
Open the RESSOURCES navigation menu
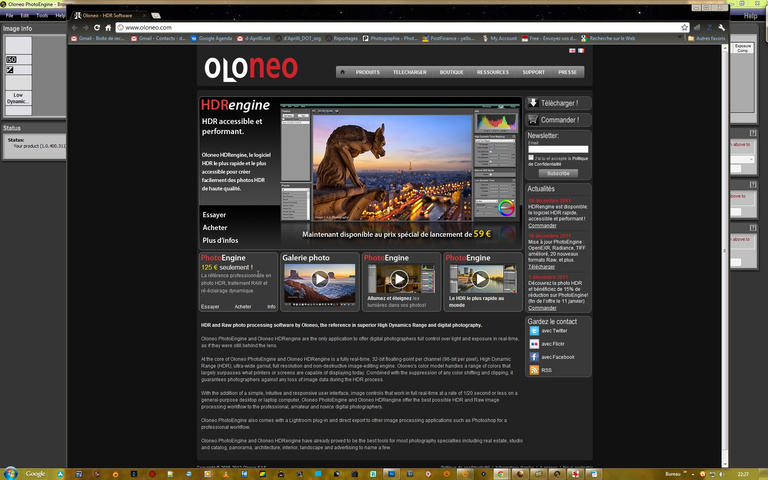(493, 72)
